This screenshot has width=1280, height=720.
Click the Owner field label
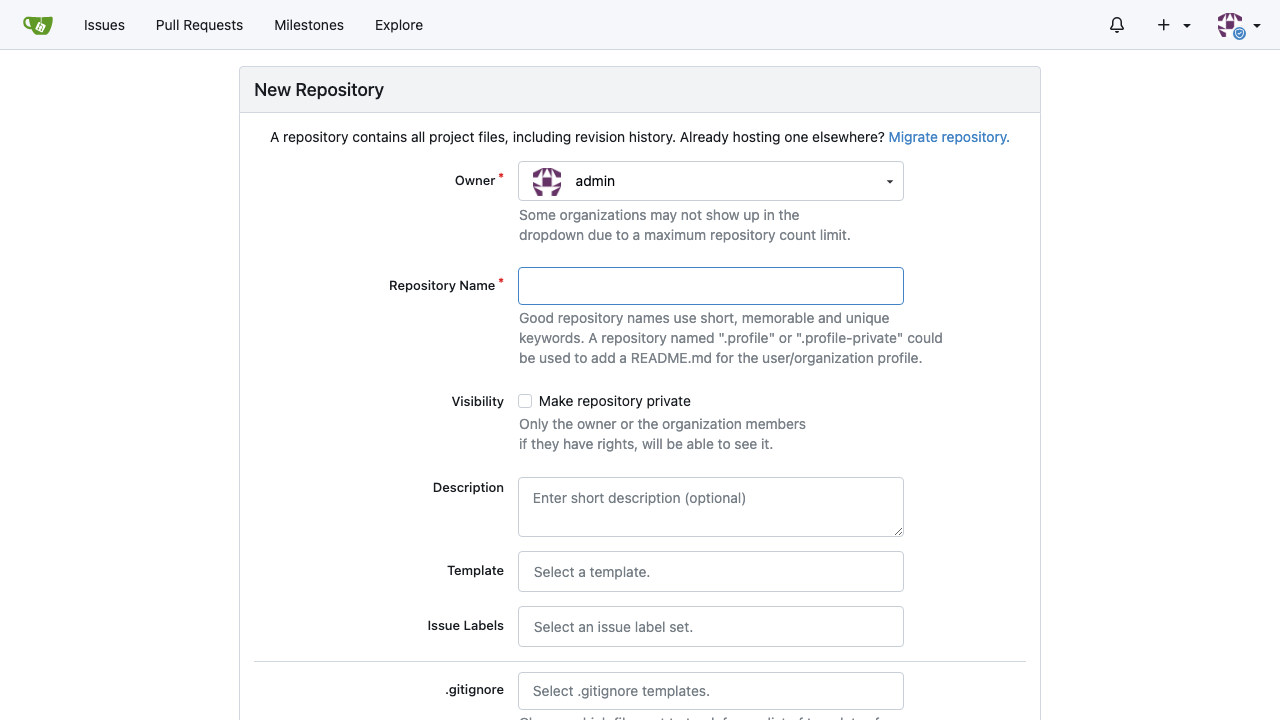[475, 181]
